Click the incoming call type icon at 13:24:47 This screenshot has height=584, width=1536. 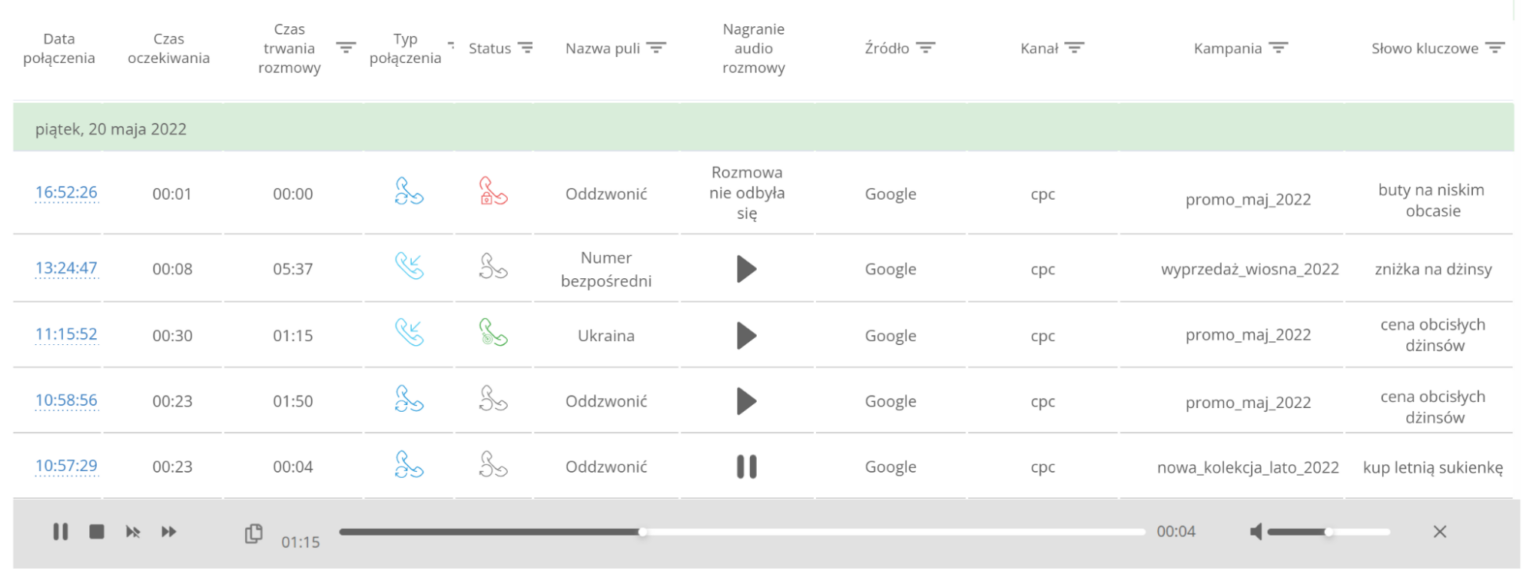point(409,266)
